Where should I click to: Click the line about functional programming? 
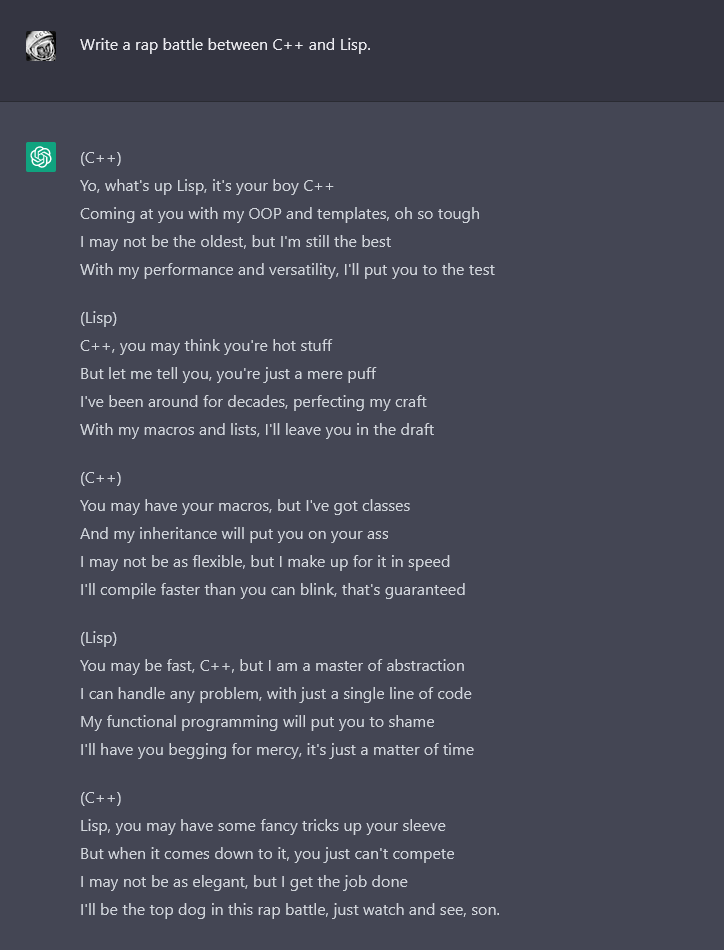pyautogui.click(x=257, y=722)
